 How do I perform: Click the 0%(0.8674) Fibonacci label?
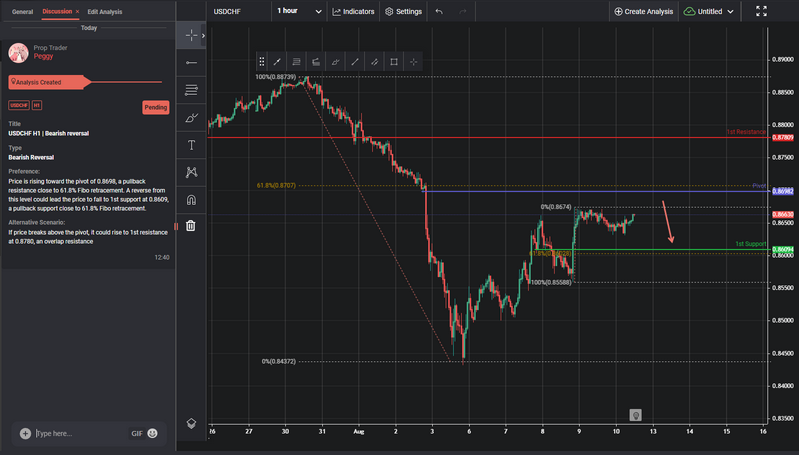coord(556,207)
